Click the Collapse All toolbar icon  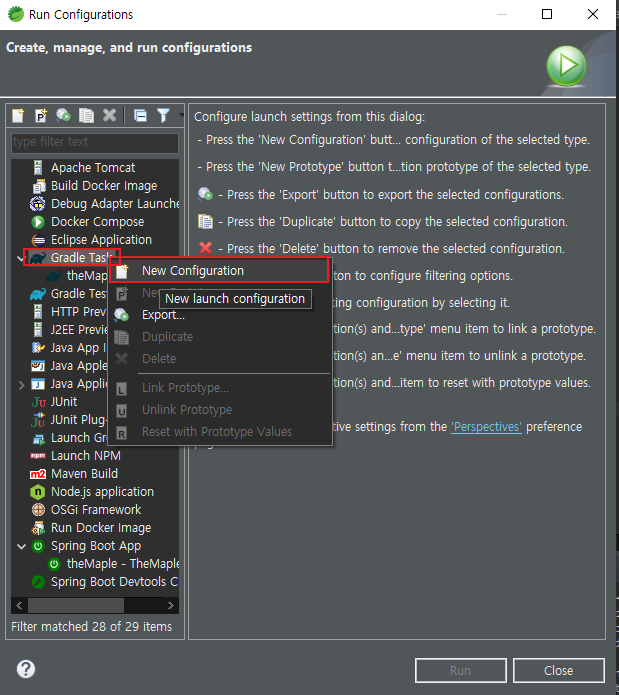click(140, 116)
